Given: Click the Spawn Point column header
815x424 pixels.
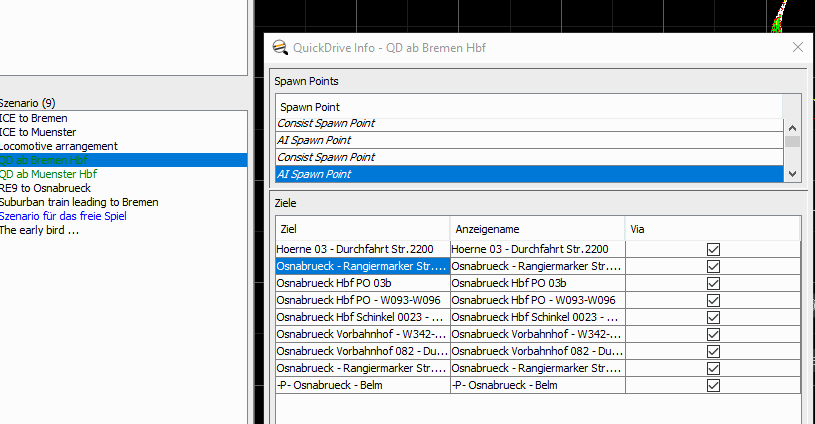Looking at the screenshot, I should (x=528, y=107).
